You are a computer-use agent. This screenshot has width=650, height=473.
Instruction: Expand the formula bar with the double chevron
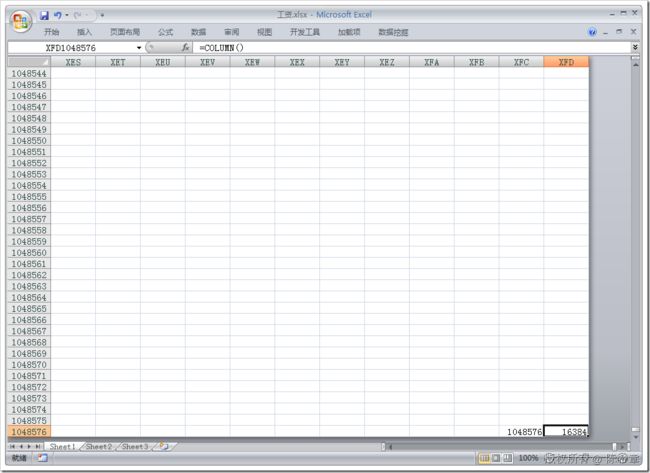coord(635,48)
